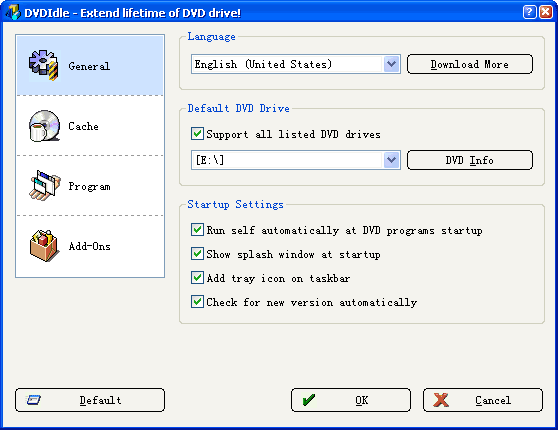Open the General settings page label

click(x=89, y=66)
